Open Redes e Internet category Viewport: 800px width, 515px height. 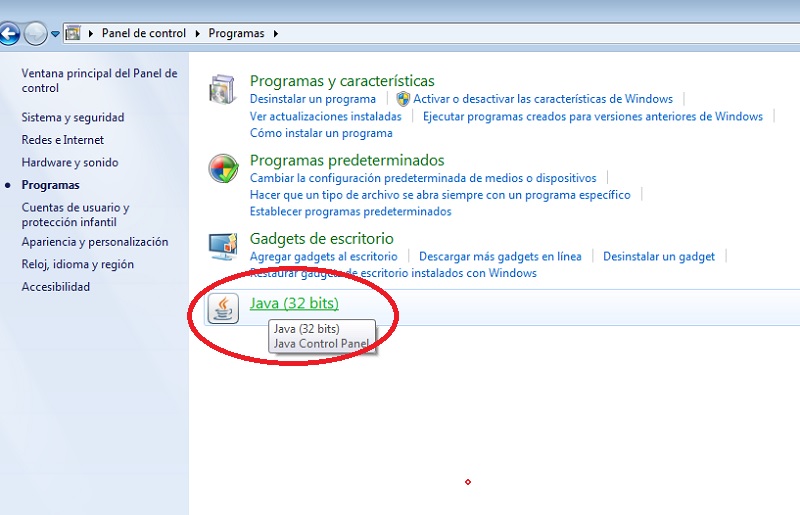pyautogui.click(x=62, y=140)
